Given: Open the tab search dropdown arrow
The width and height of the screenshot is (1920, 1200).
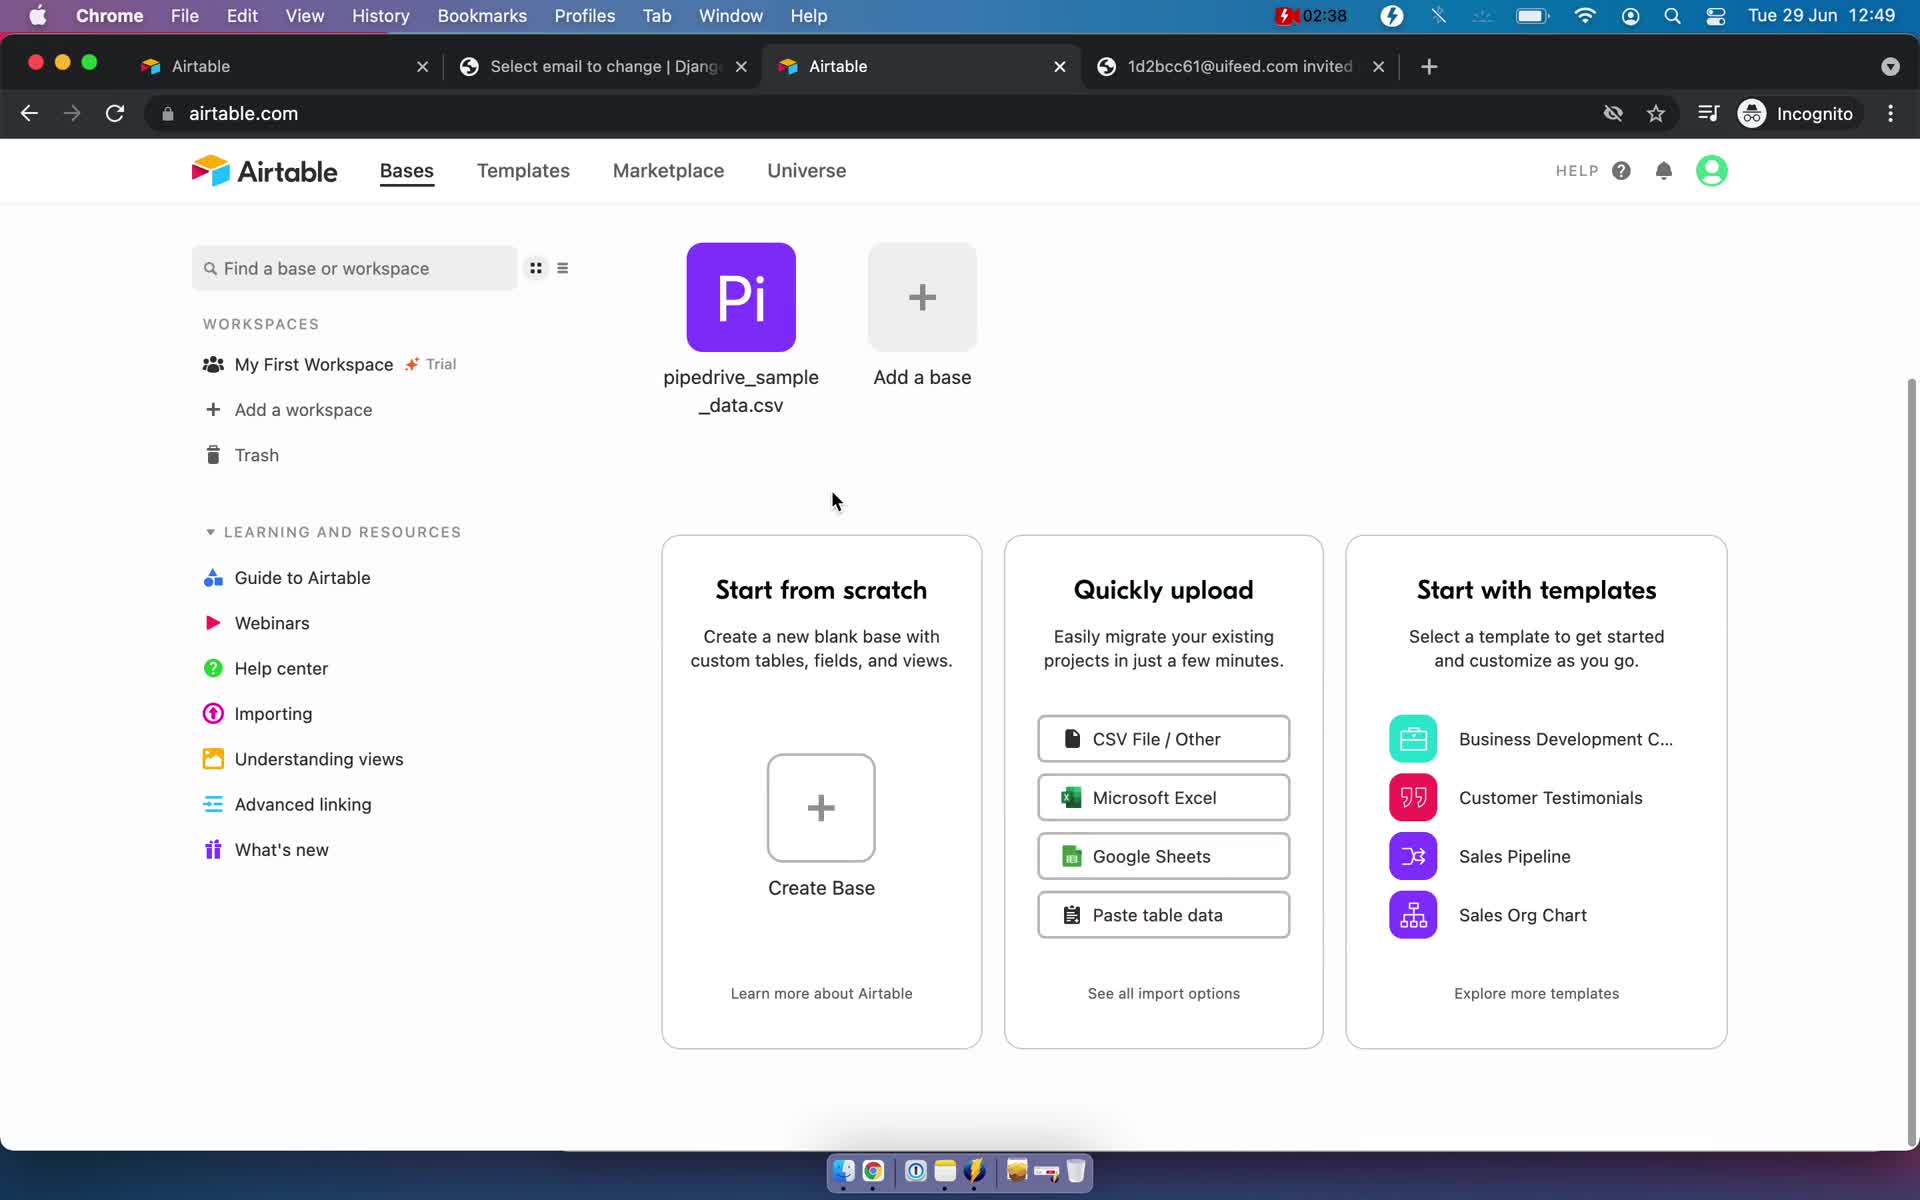Looking at the screenshot, I should (x=1890, y=66).
